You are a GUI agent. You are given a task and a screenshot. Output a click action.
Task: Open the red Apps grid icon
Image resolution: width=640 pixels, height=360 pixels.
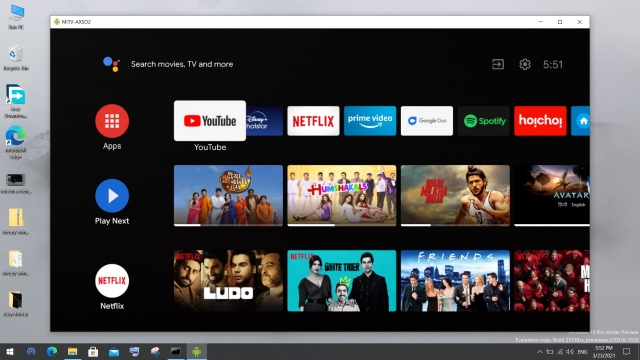[112, 121]
